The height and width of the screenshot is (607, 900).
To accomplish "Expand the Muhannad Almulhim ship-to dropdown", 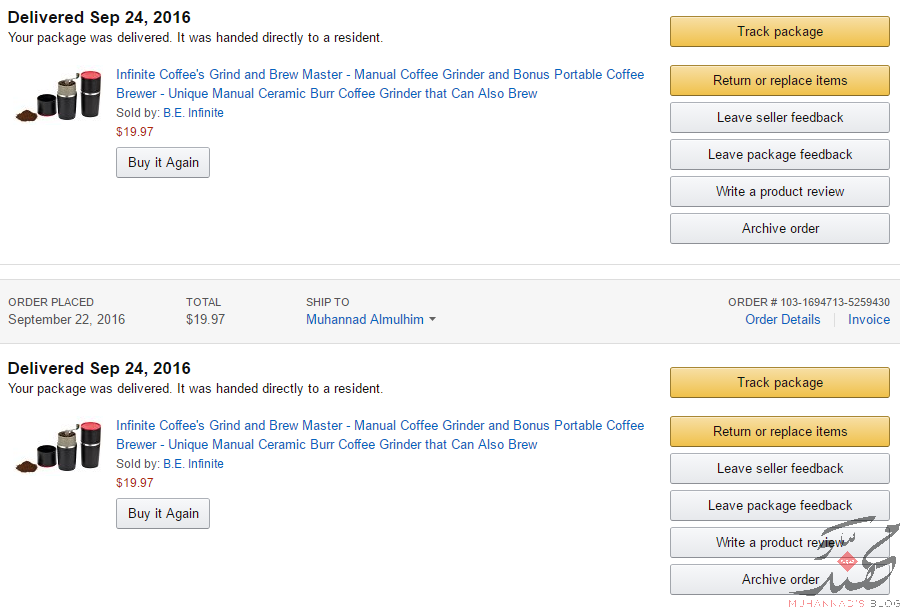I will pos(371,320).
